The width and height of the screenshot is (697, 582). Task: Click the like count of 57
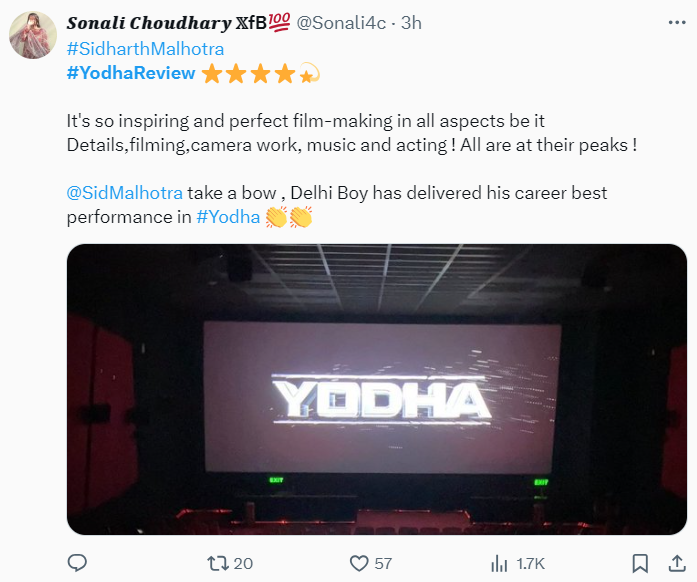[x=383, y=563]
